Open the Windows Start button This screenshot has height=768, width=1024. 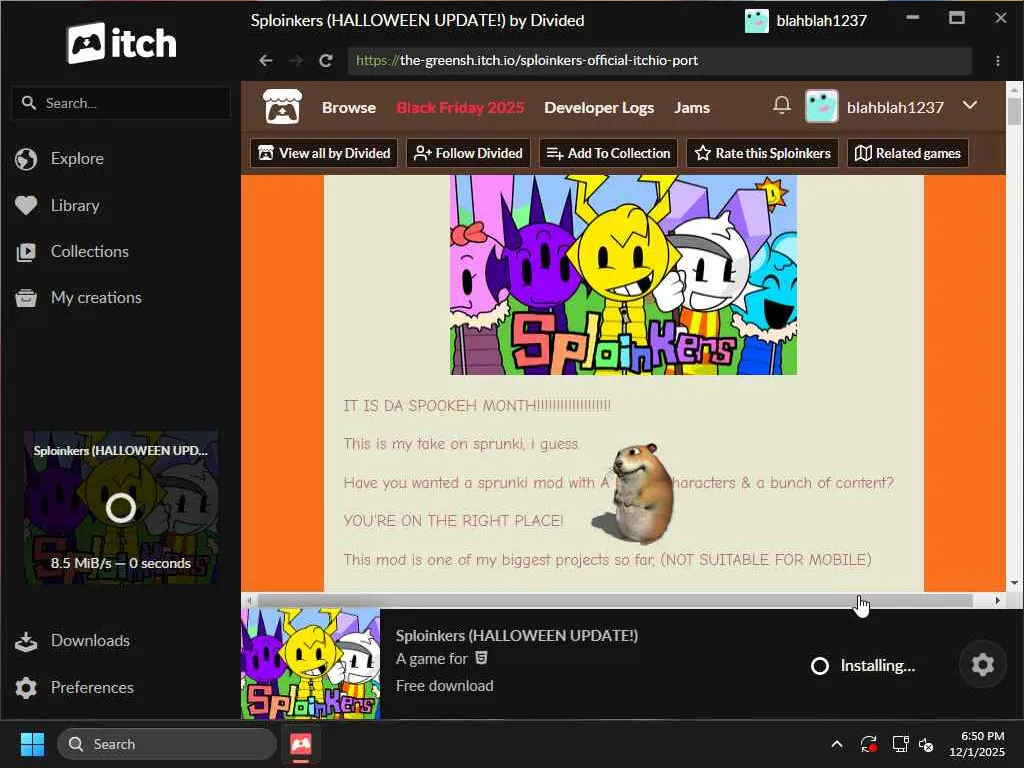tap(32, 744)
